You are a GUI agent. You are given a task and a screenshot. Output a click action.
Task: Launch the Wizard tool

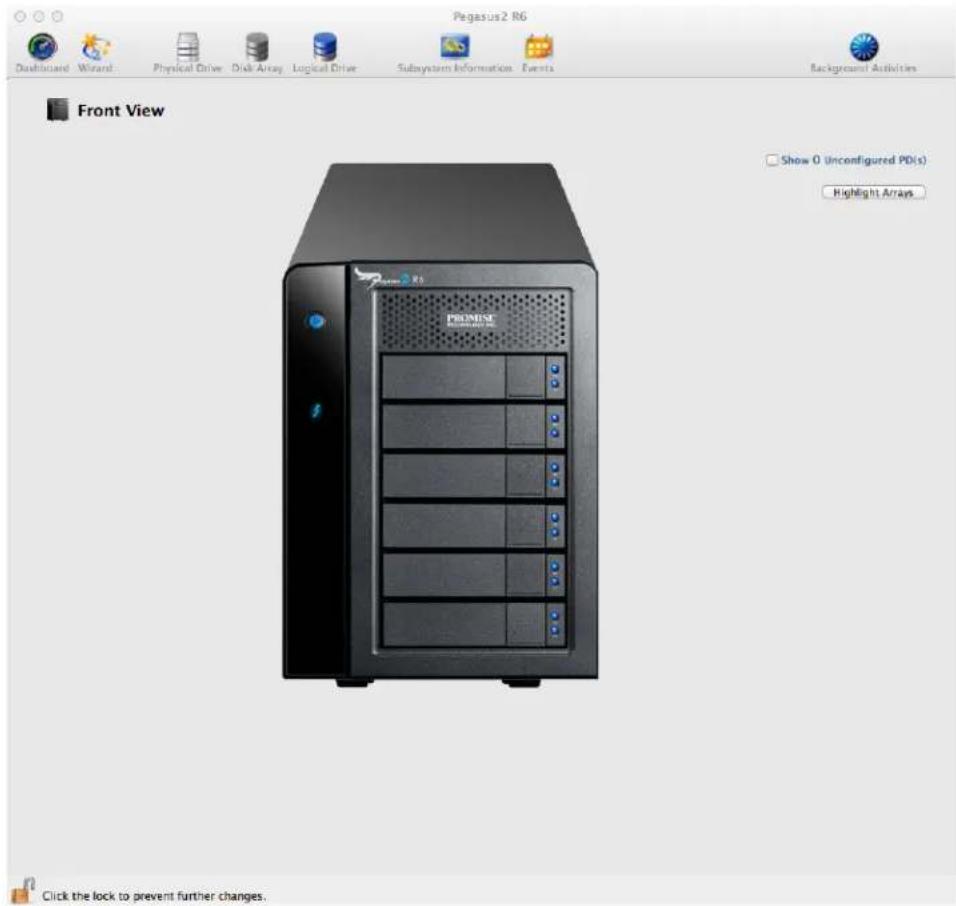click(x=95, y=53)
